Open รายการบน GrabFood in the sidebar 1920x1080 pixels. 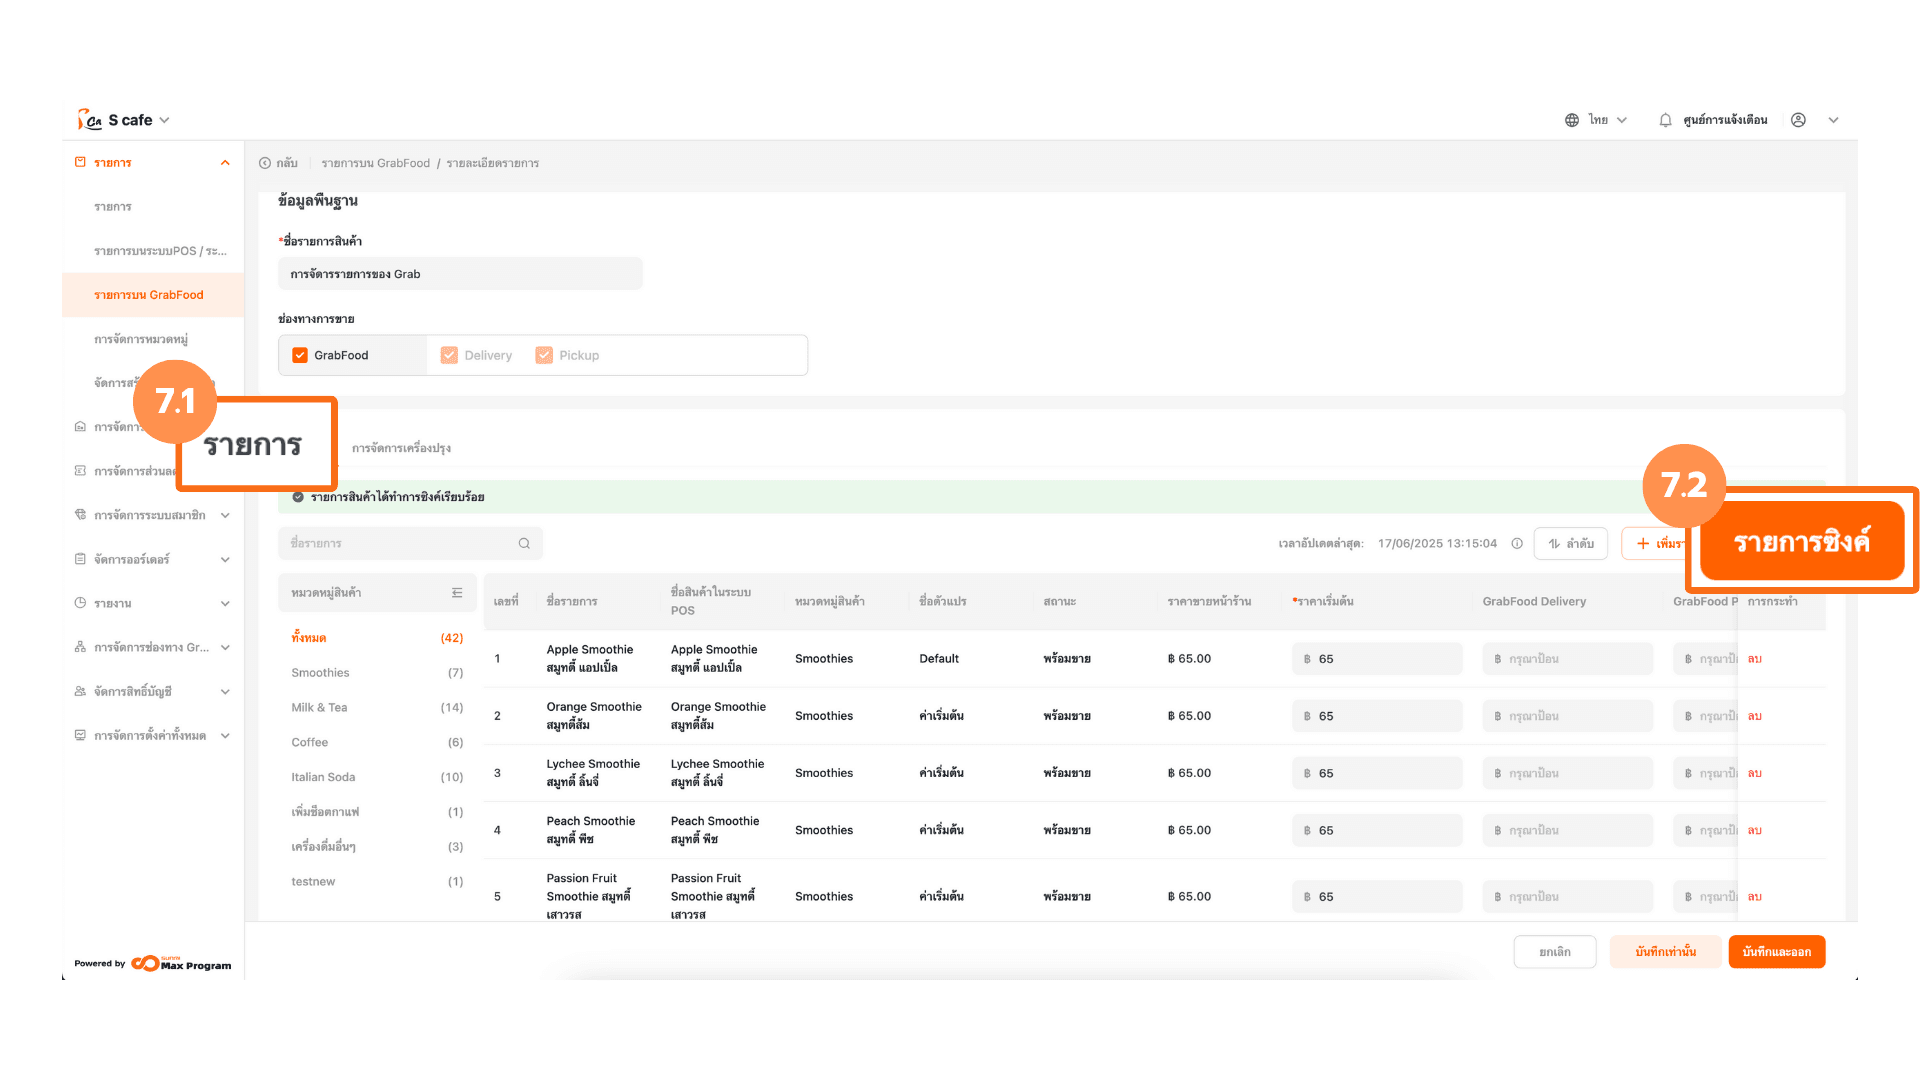pos(149,295)
